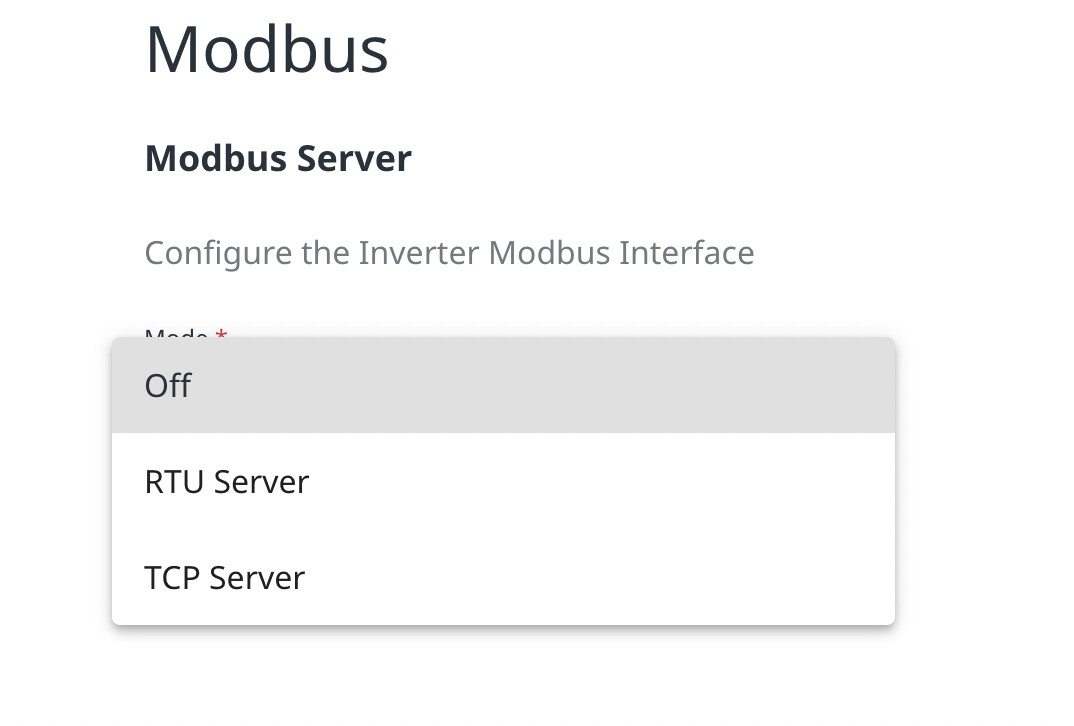Image resolution: width=1074 pixels, height=726 pixels.
Task: Pick TCP Server in the dropdown list
Action: tap(503, 577)
